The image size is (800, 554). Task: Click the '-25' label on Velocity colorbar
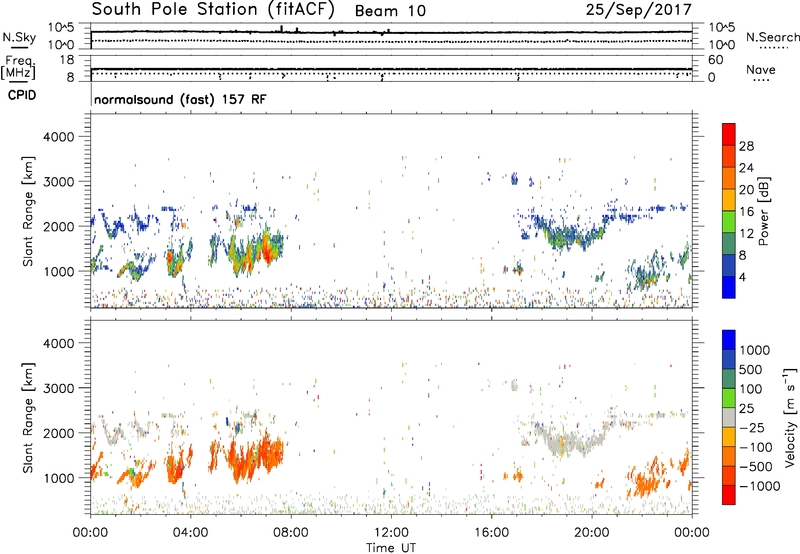pyautogui.click(x=751, y=427)
